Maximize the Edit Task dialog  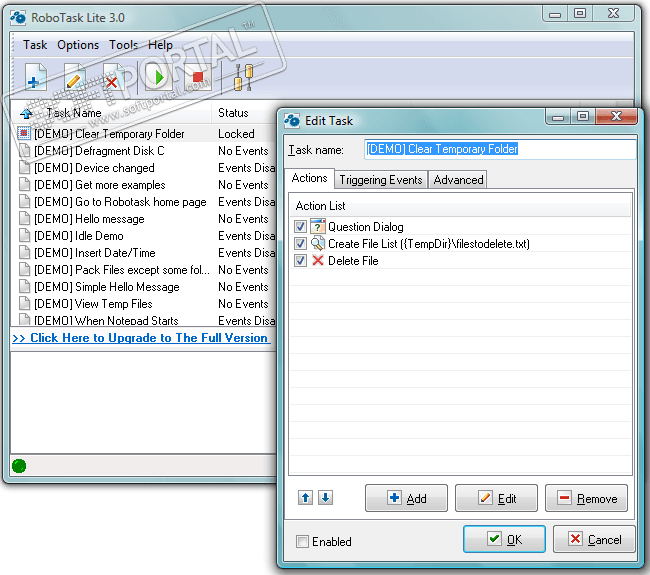583,116
